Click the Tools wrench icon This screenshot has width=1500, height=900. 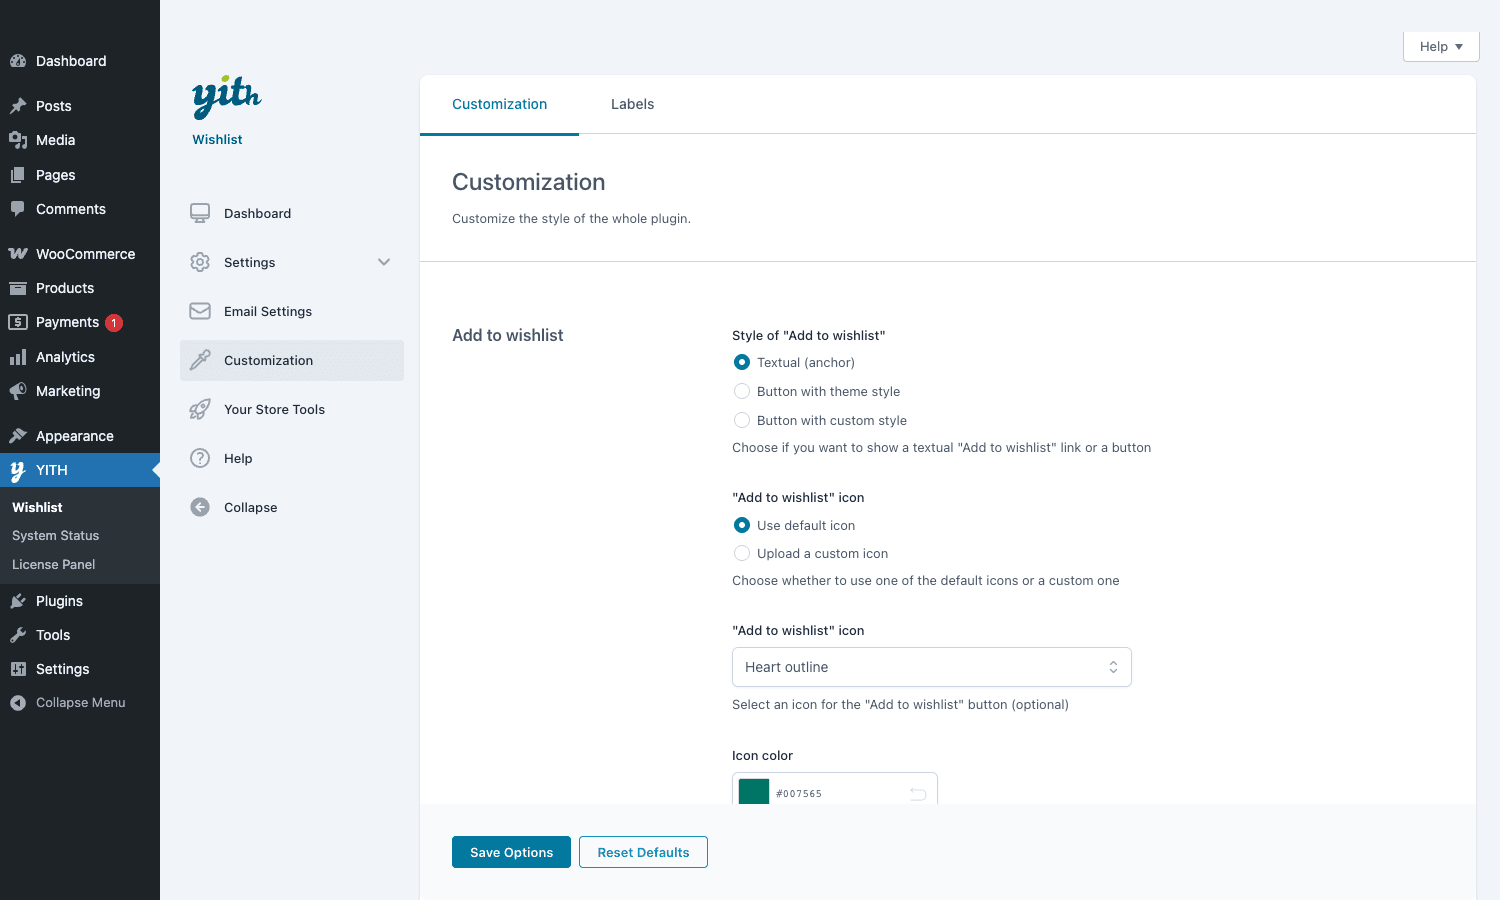(18, 635)
